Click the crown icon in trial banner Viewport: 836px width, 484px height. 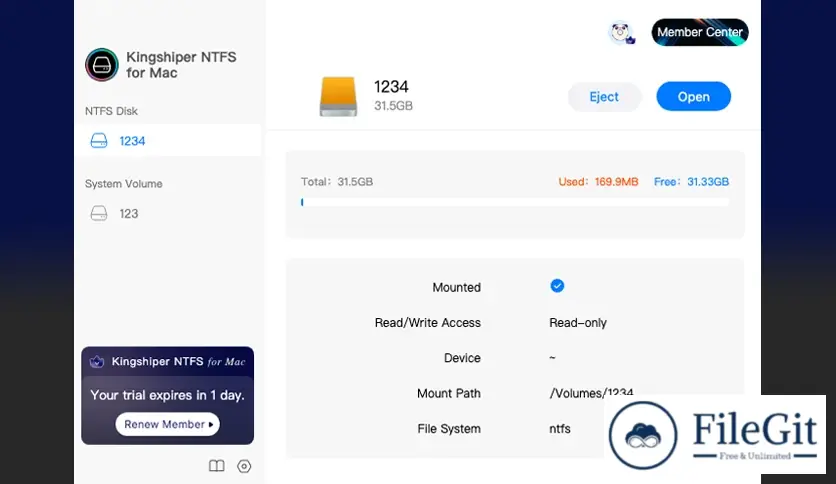(x=97, y=362)
